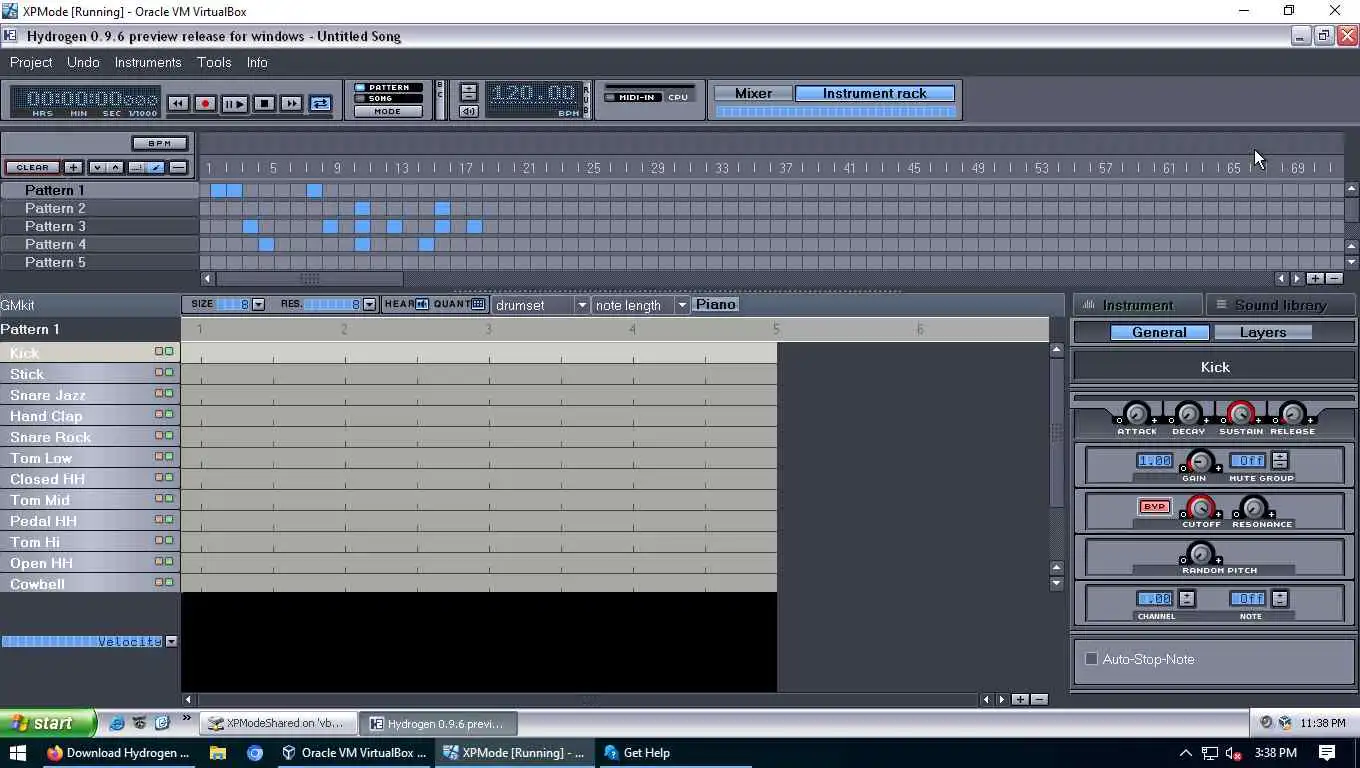Click the rewind transport button
The image size is (1360, 768).
tap(178, 103)
